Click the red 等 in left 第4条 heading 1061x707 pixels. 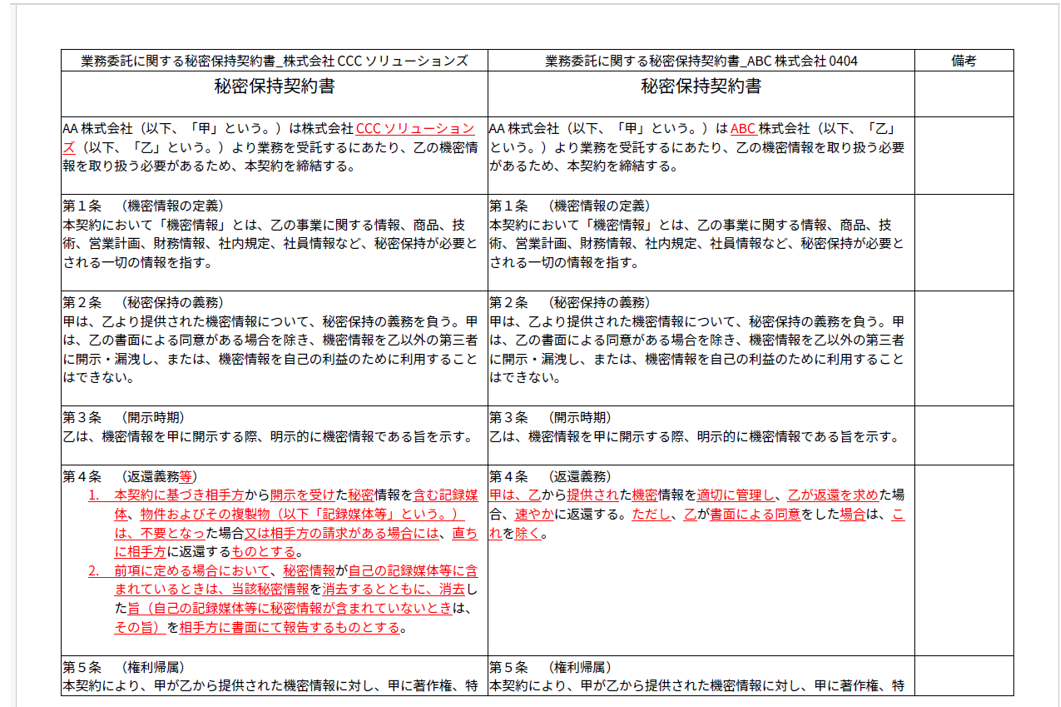pyautogui.click(x=186, y=477)
